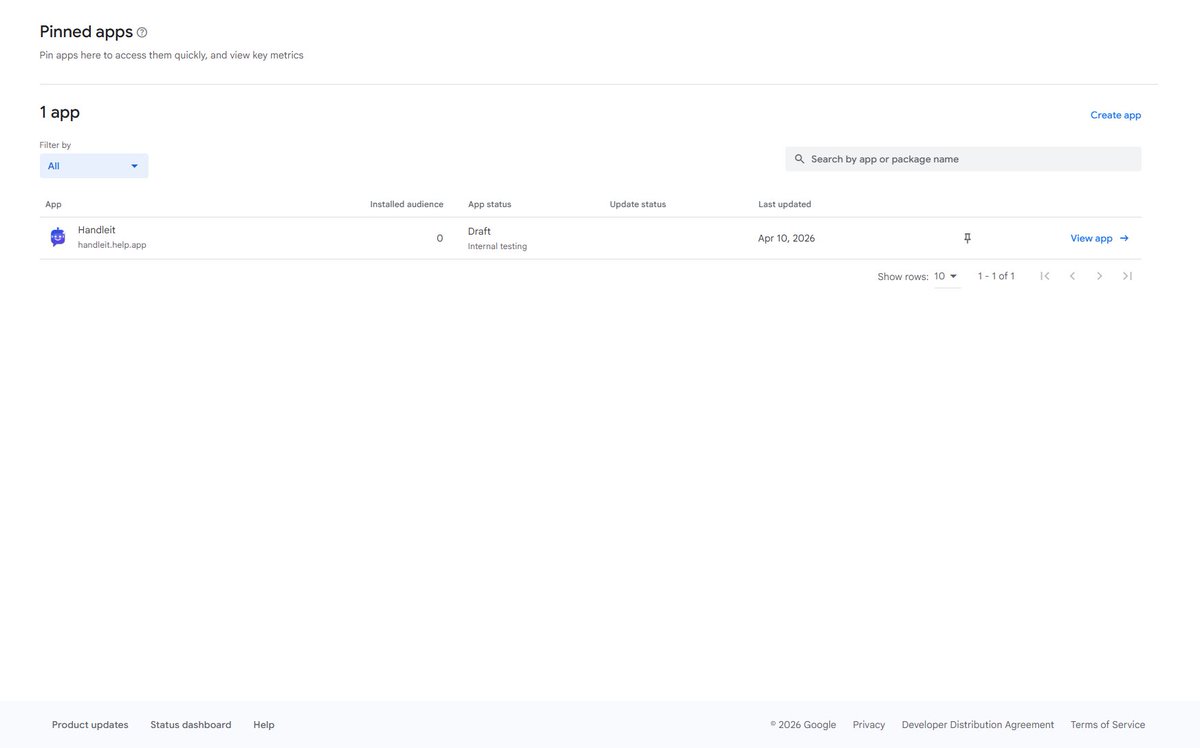
Task: Go to the next page
Action: [x=1100, y=276]
